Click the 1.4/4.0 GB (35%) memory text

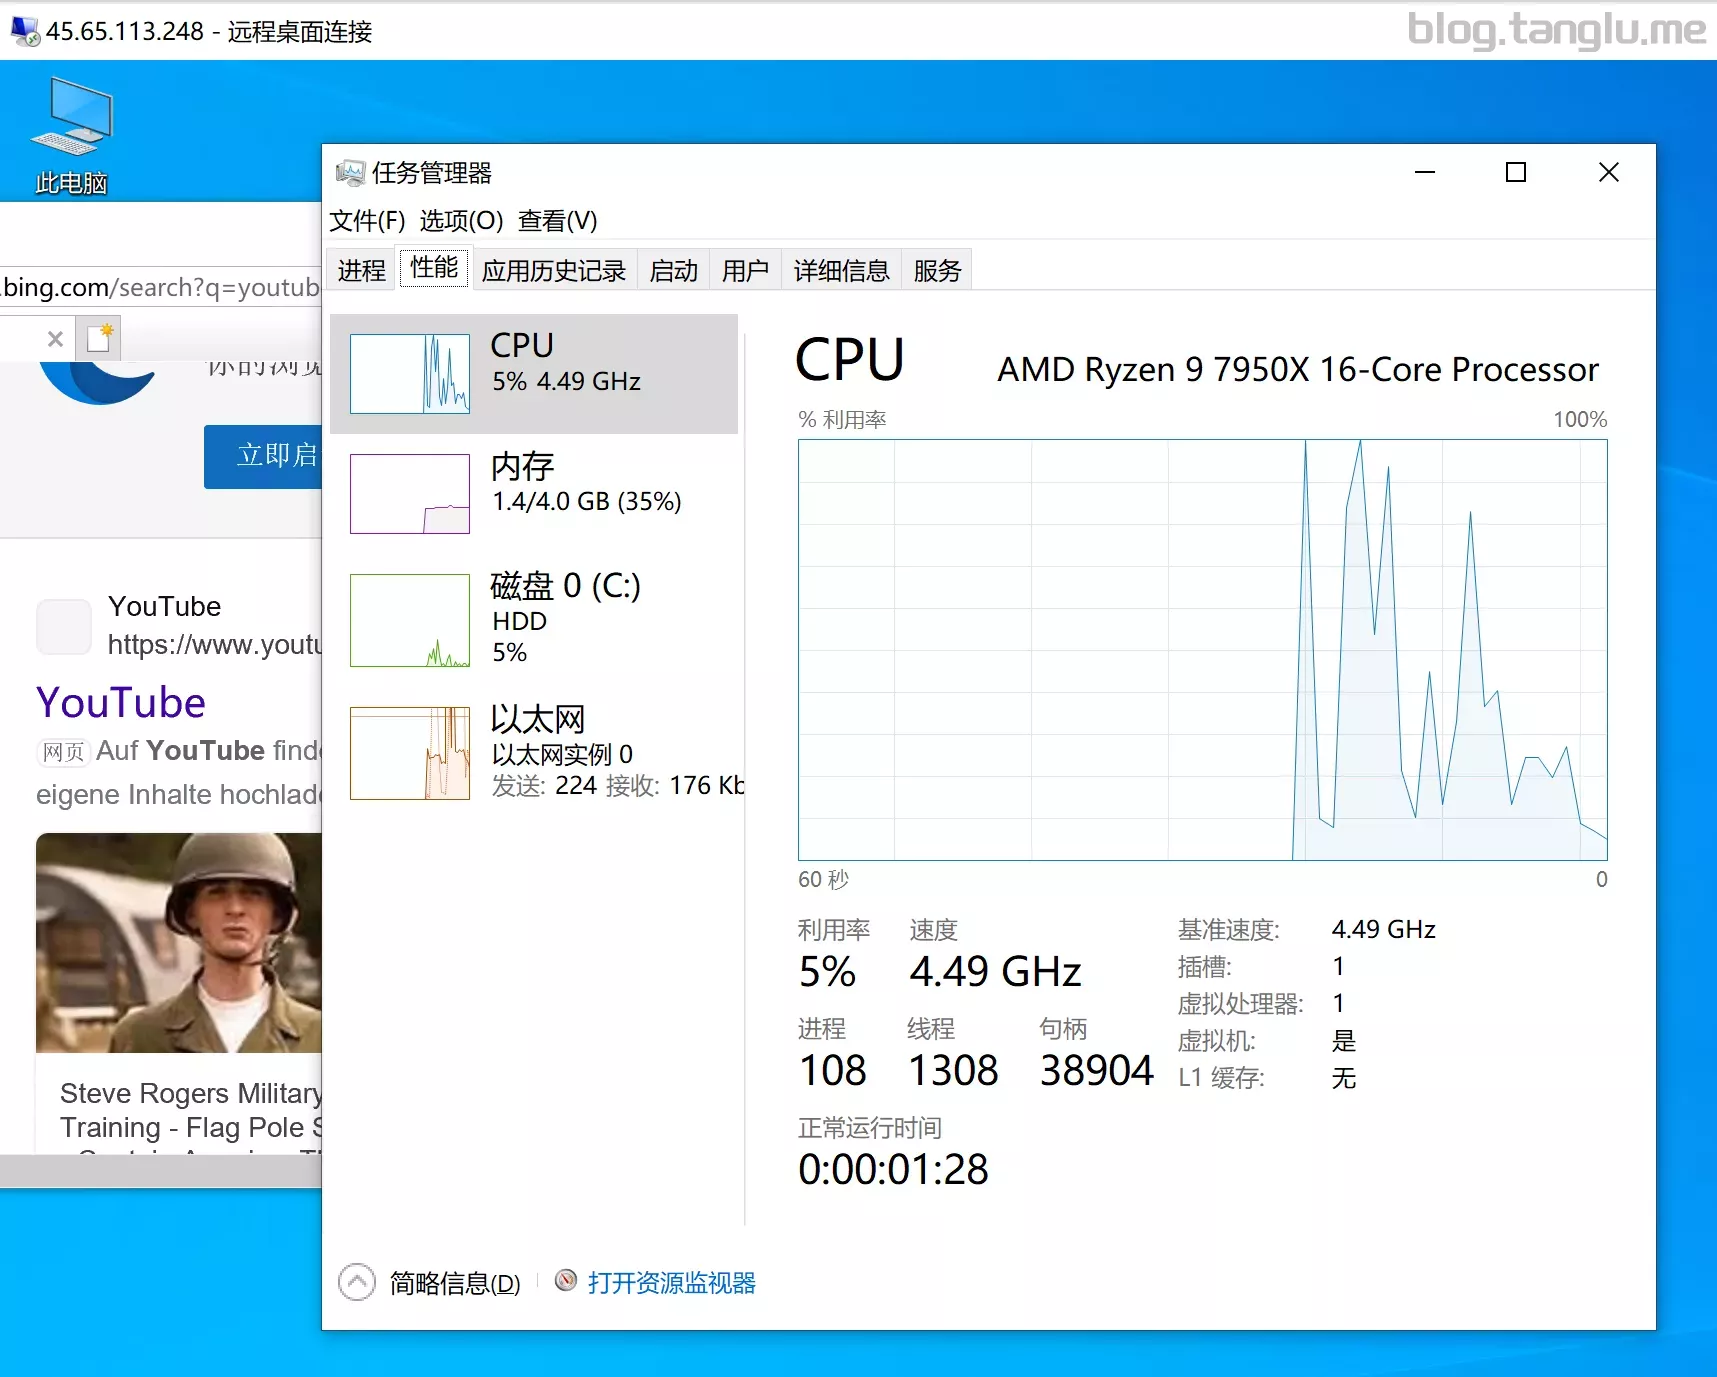click(x=587, y=502)
